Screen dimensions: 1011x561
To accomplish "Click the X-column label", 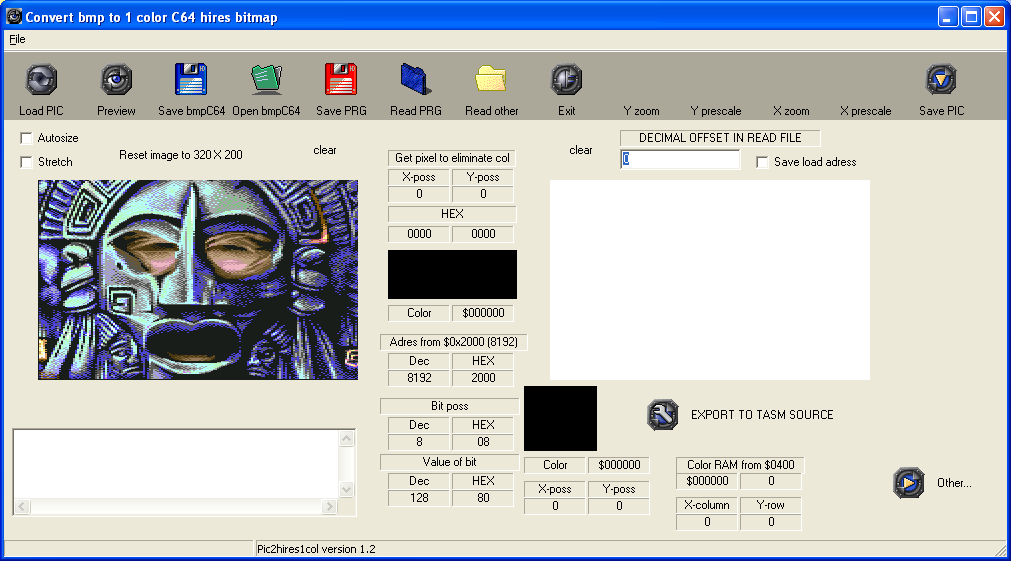I will point(707,505).
